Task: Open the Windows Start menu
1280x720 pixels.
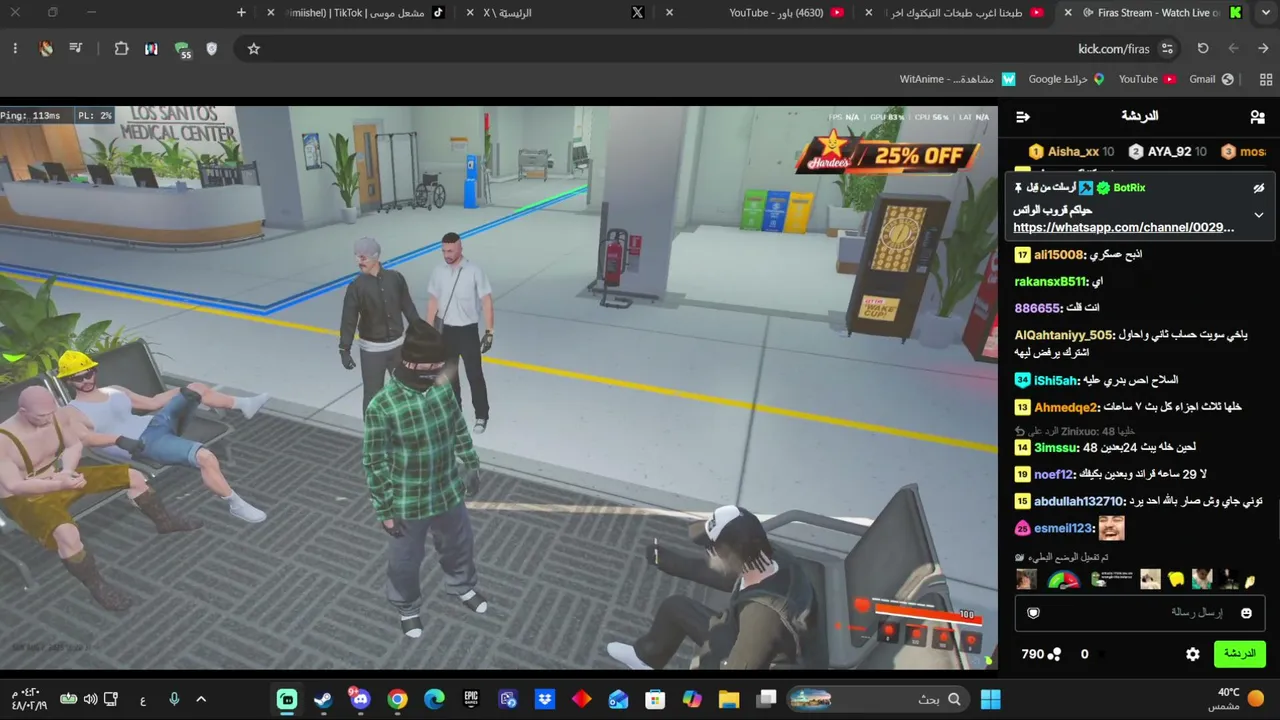Action: coord(990,699)
